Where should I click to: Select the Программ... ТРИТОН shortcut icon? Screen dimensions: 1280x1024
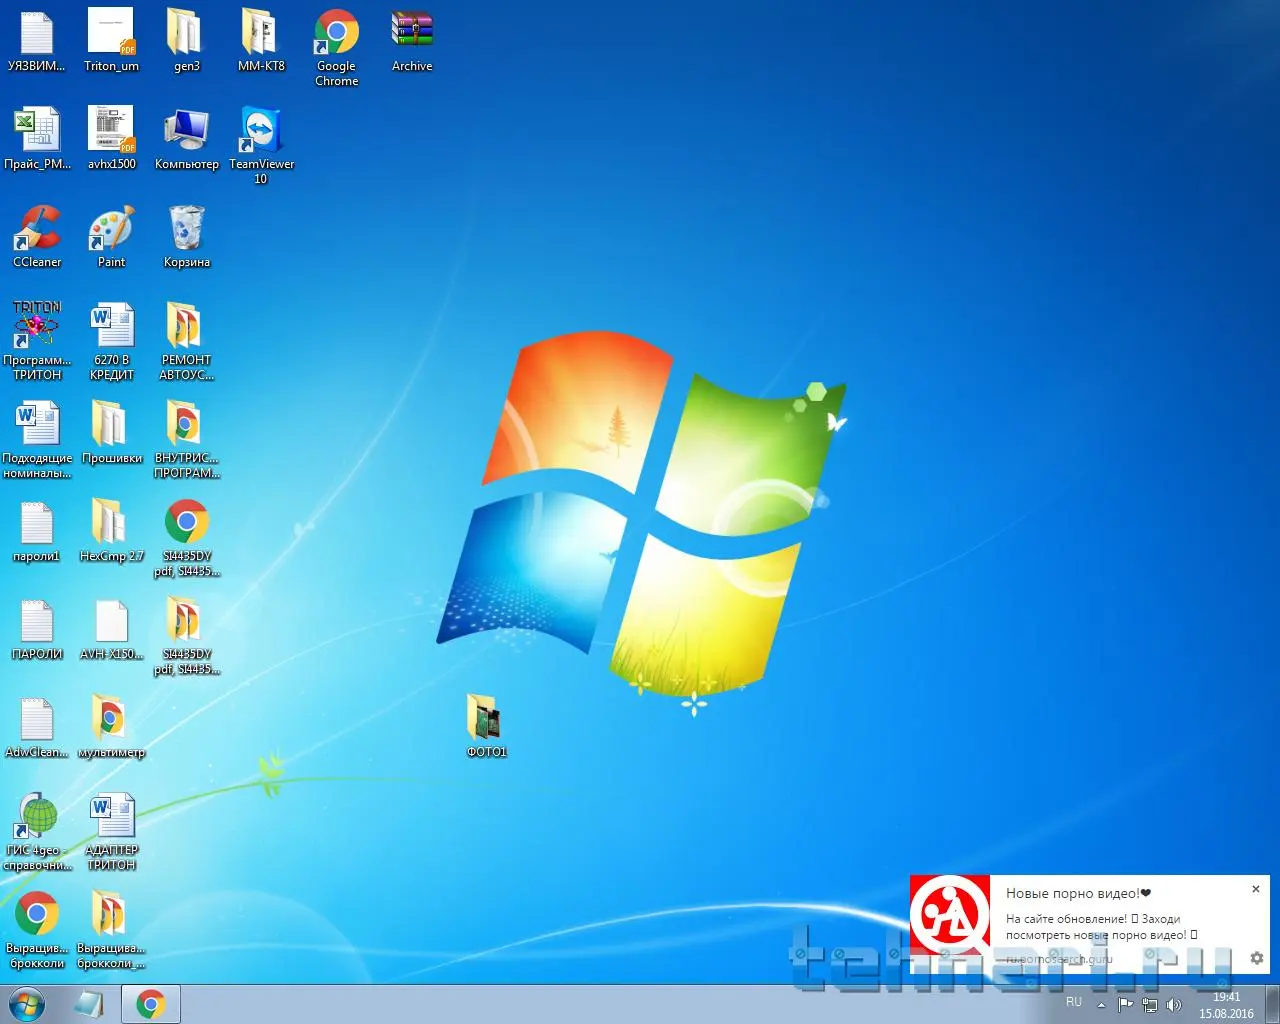click(x=37, y=341)
